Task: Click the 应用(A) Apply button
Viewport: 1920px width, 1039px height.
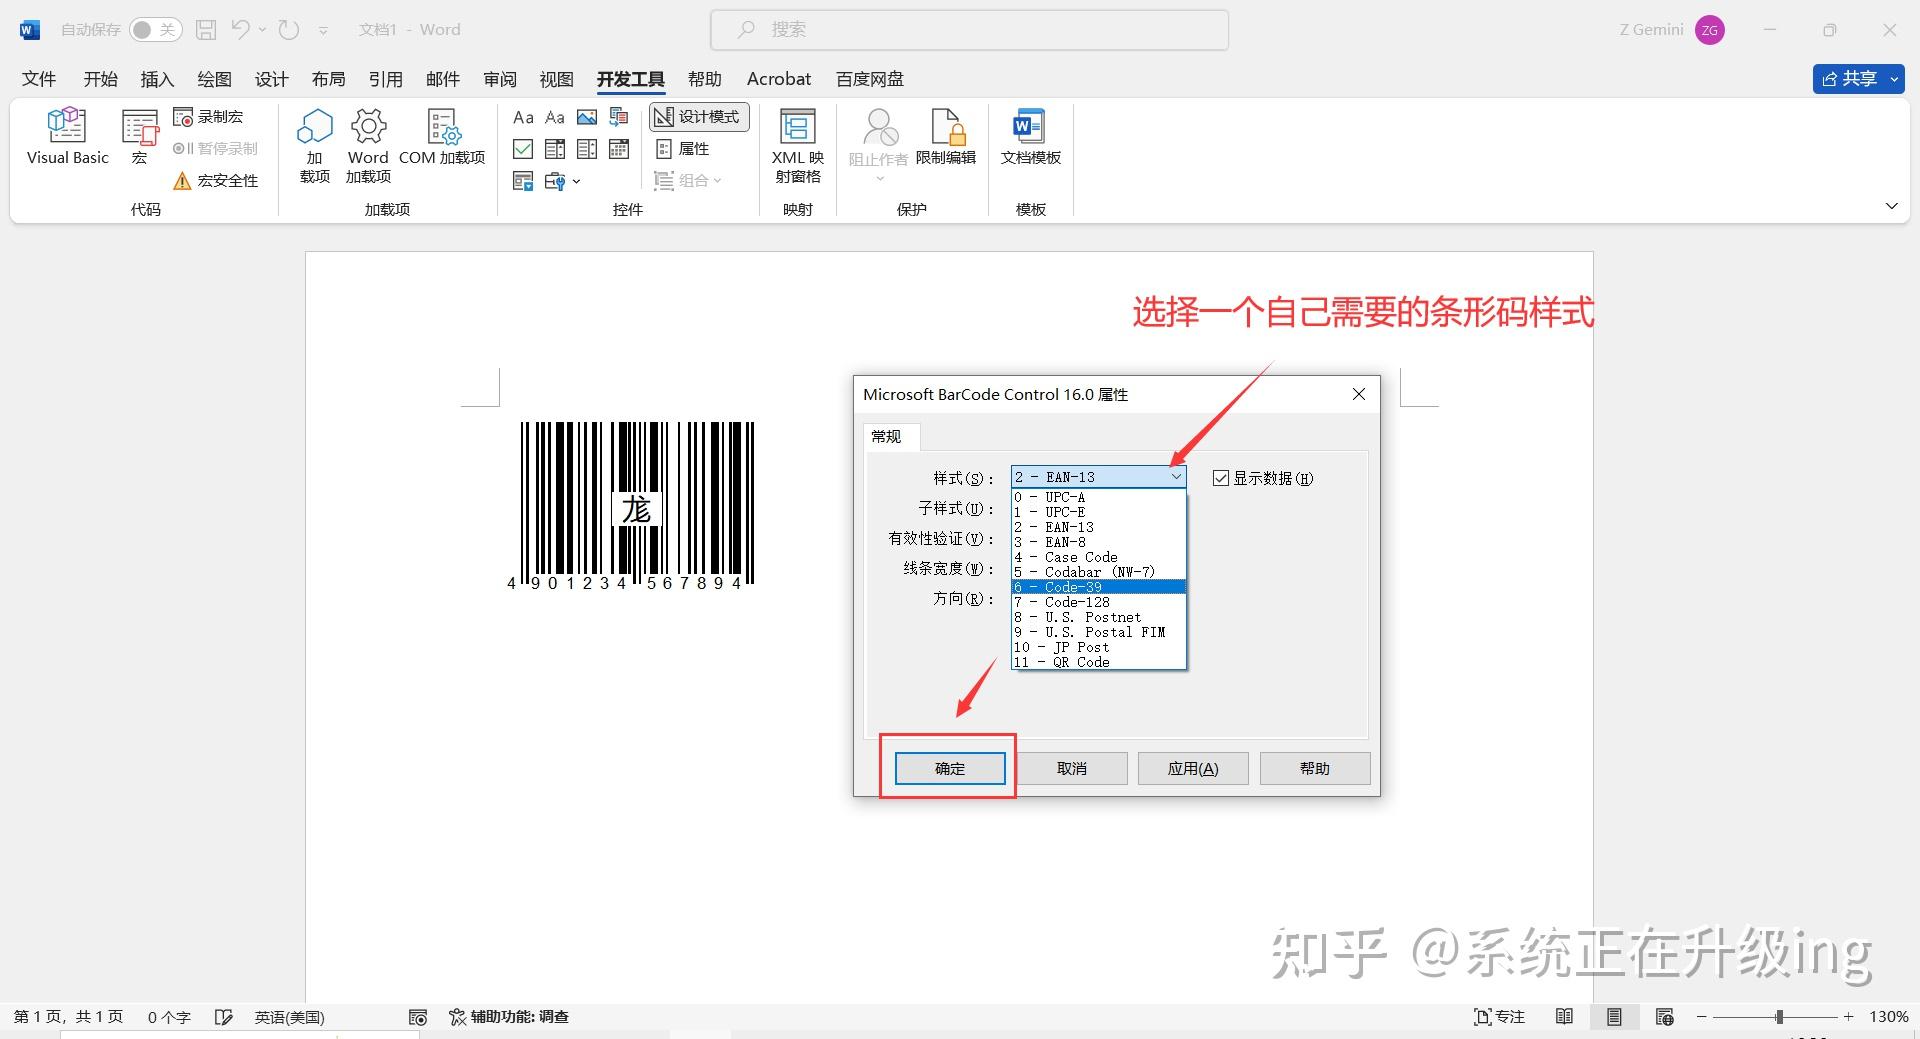Action: click(x=1193, y=768)
